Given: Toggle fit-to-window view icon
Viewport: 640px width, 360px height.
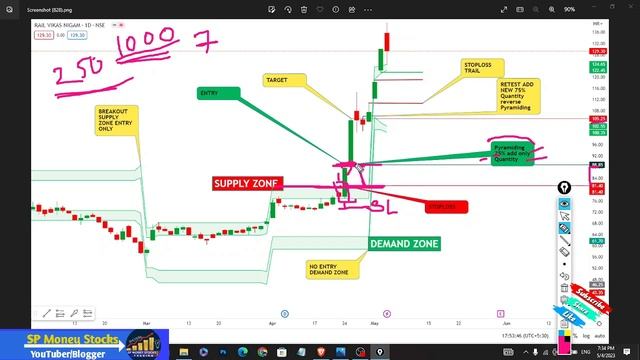Looking at the screenshot, I should [520, 9].
